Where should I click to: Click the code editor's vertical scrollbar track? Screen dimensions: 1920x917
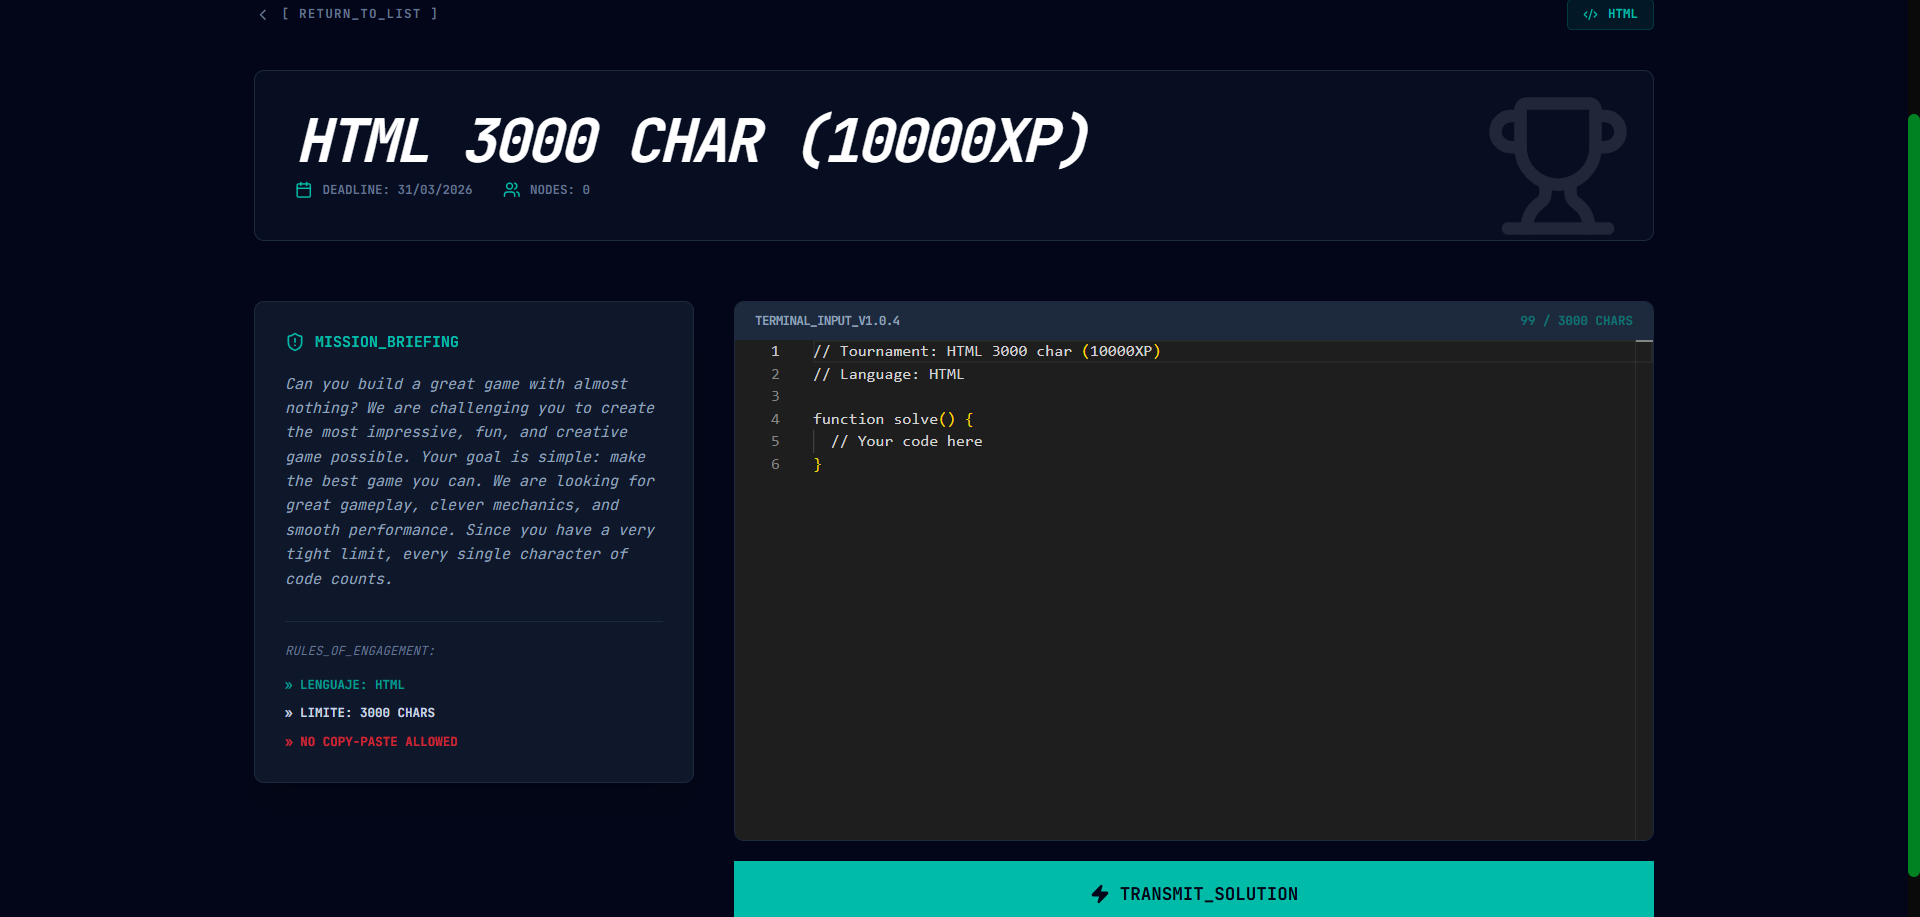(1644, 590)
